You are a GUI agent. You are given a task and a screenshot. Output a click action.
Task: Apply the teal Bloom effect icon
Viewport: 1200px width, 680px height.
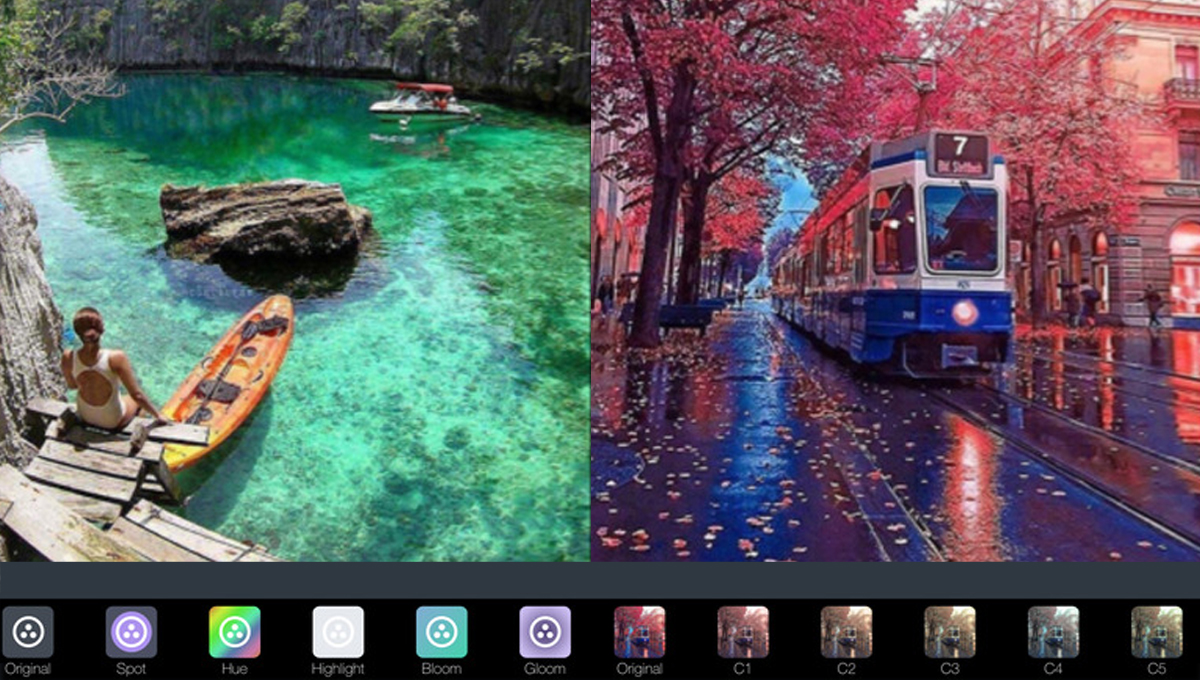[441, 632]
